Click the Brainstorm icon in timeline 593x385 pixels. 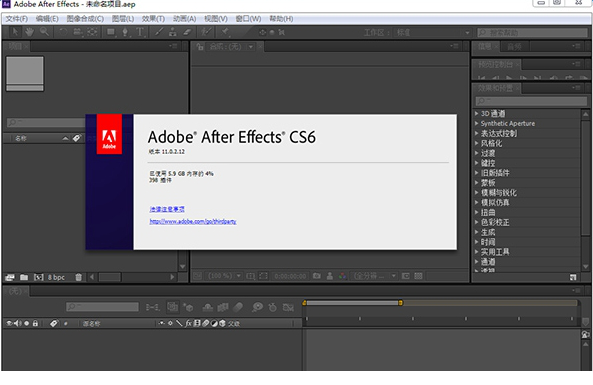click(257, 307)
